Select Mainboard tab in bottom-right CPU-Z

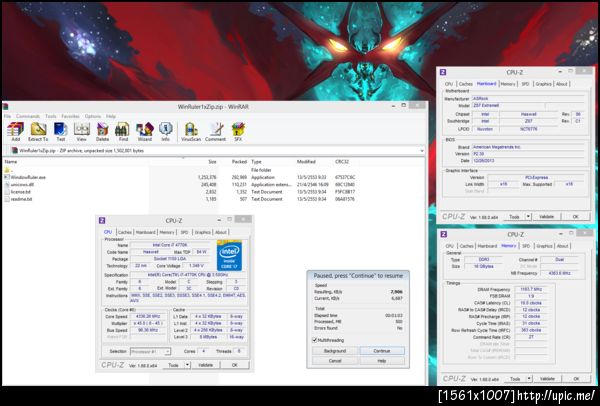(487, 246)
